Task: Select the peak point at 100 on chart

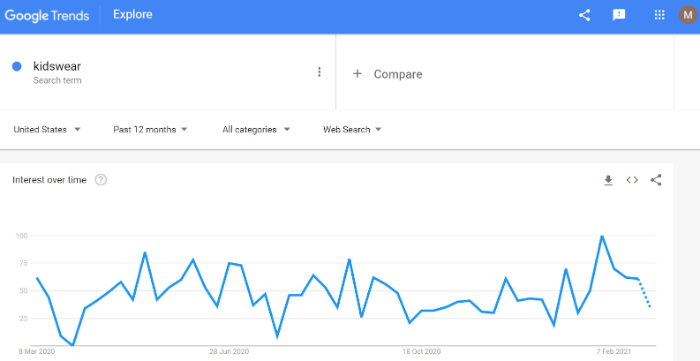Action: pos(602,236)
